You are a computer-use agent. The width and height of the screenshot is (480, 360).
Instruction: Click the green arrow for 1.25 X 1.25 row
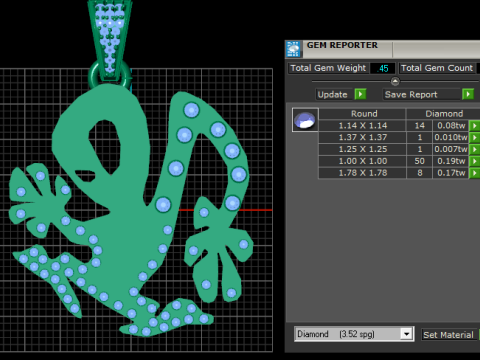tap(474, 149)
